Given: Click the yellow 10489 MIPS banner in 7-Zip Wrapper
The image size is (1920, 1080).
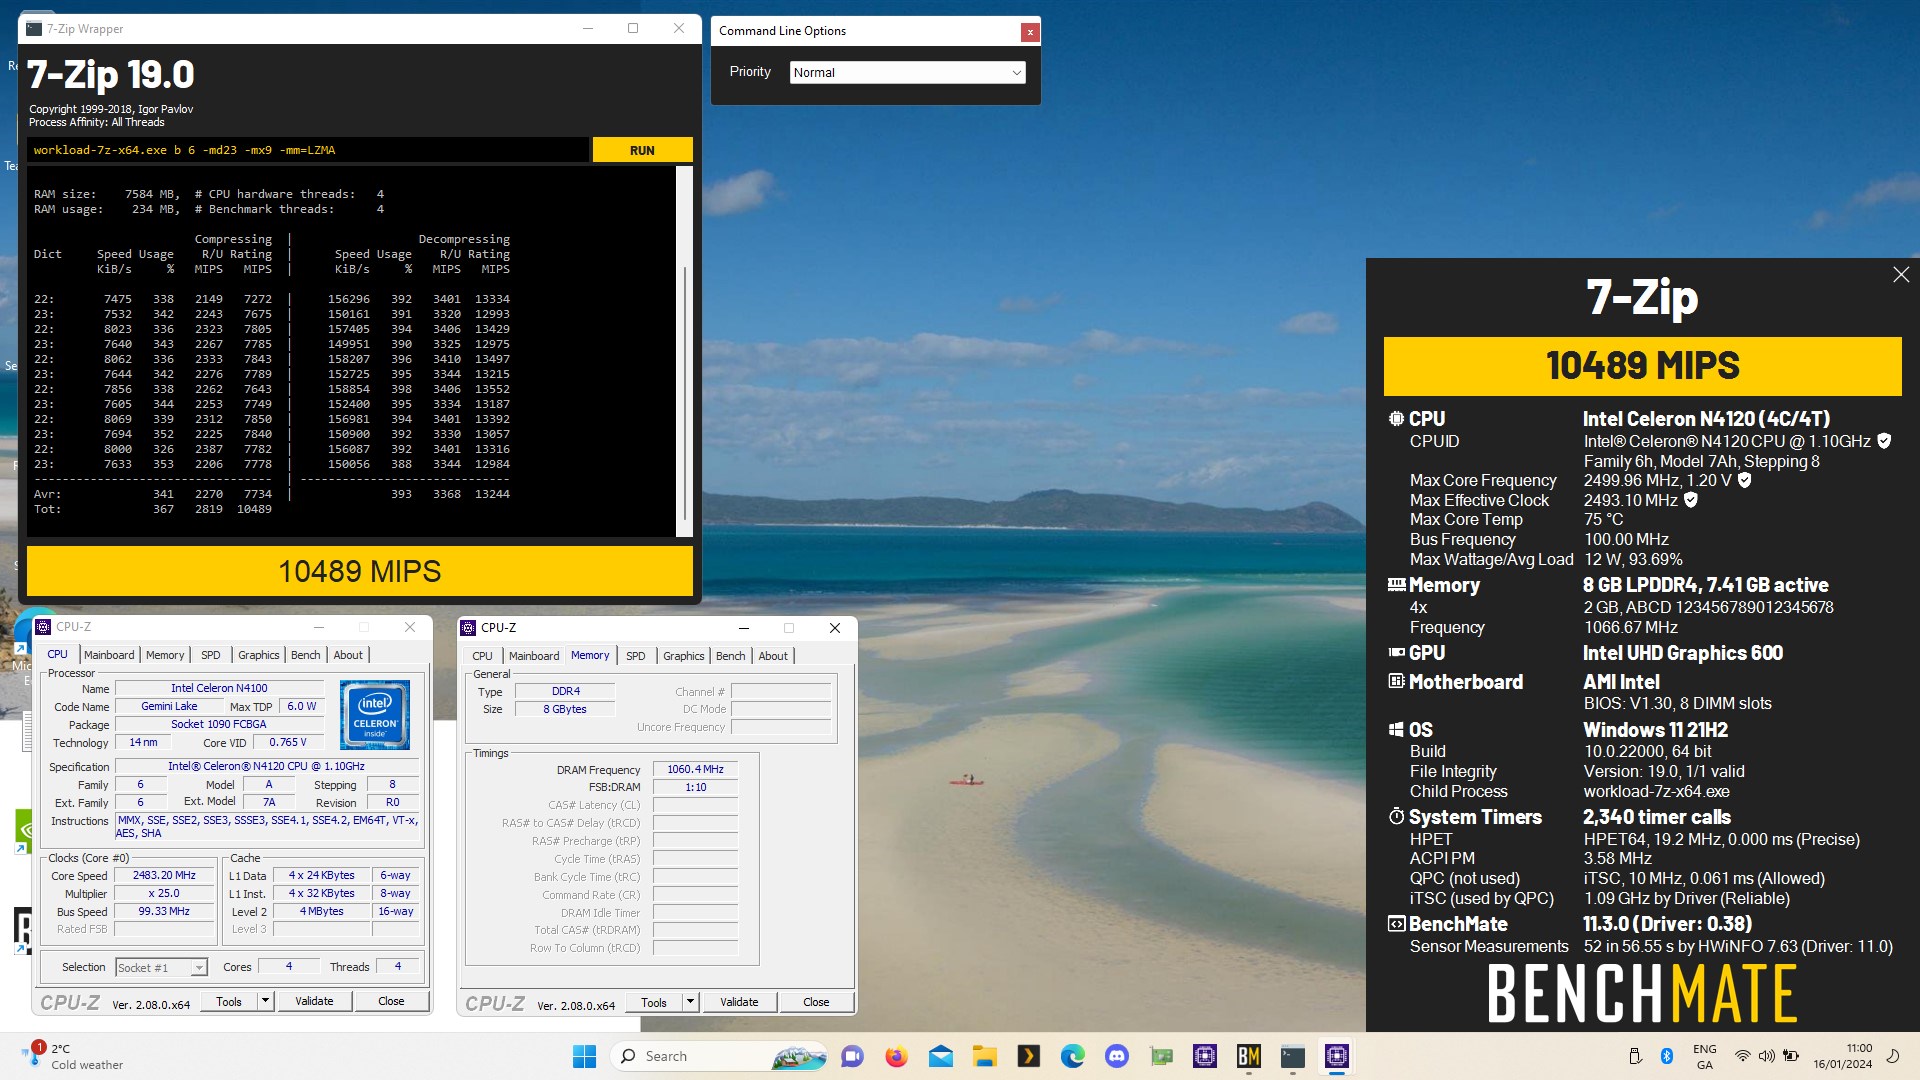Looking at the screenshot, I should [360, 571].
